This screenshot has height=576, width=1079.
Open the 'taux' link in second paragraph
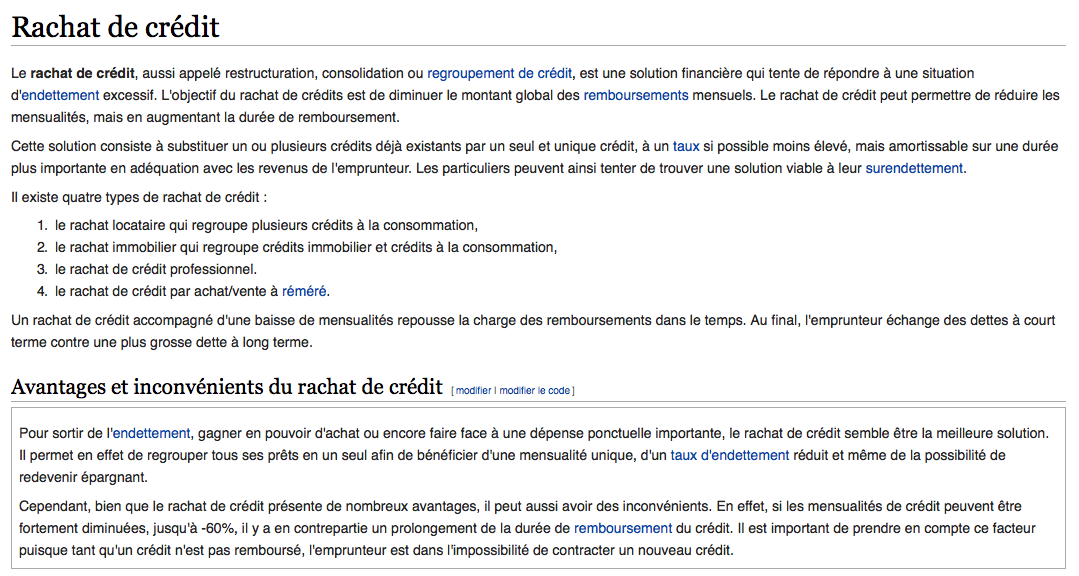tap(686, 146)
